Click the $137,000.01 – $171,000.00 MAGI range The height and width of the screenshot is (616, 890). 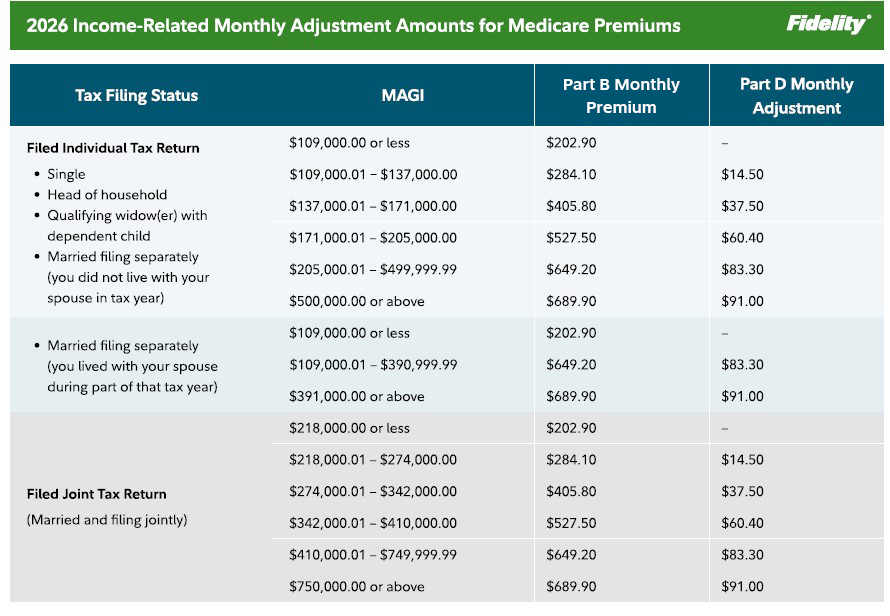click(373, 206)
